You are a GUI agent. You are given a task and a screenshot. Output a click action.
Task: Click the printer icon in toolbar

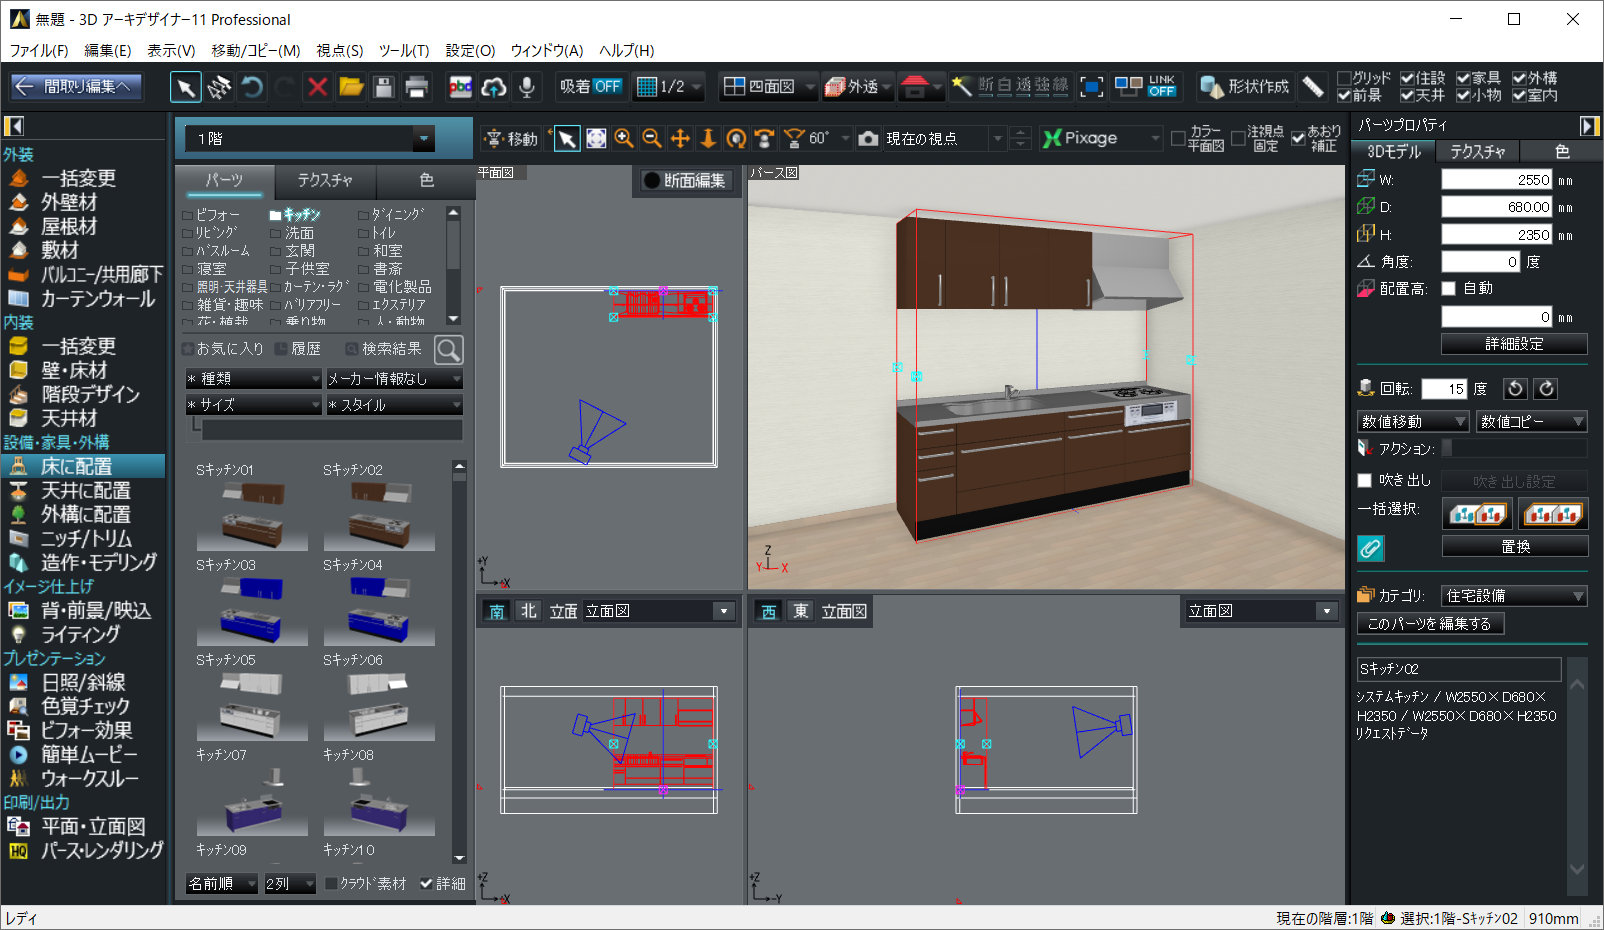point(417,87)
